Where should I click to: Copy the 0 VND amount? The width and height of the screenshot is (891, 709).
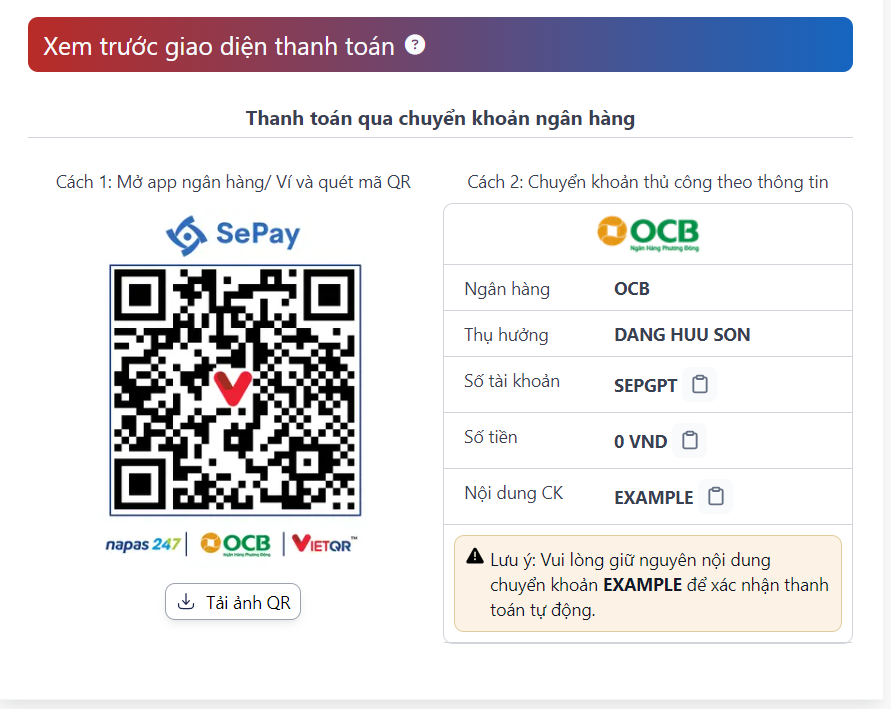point(689,440)
